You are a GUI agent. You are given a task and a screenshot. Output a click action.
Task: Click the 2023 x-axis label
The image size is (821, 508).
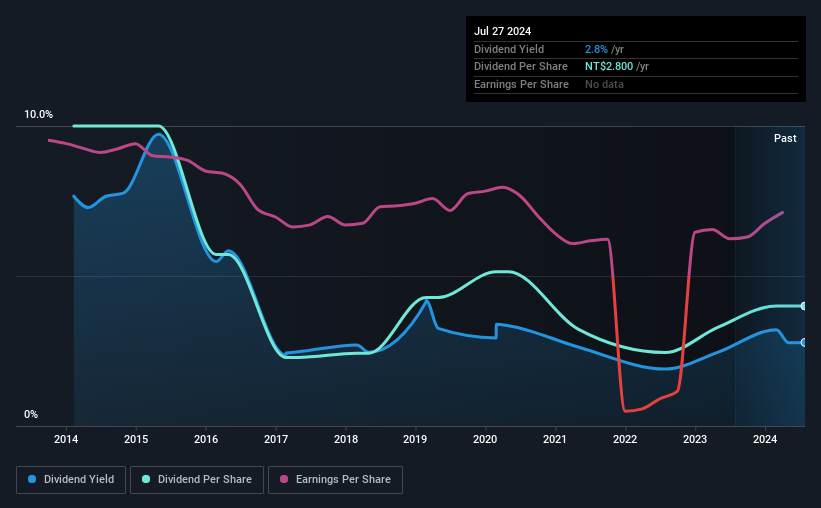695,439
